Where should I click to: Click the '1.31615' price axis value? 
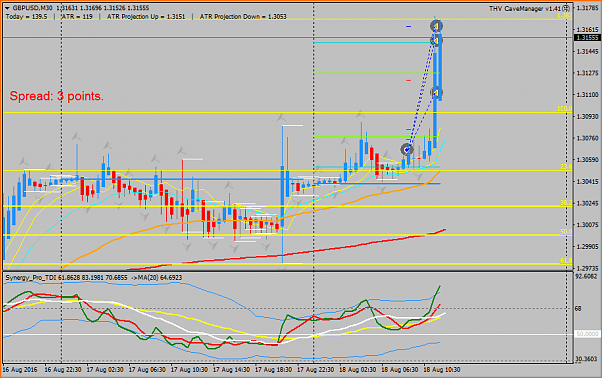point(587,29)
